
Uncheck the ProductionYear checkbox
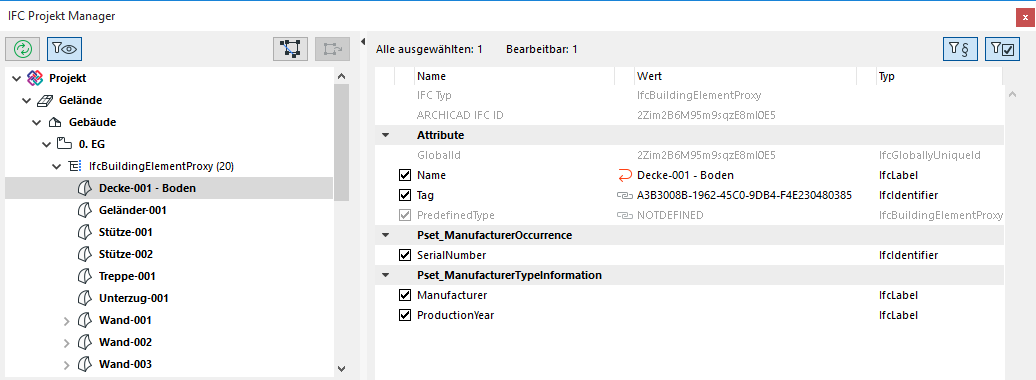coord(405,315)
